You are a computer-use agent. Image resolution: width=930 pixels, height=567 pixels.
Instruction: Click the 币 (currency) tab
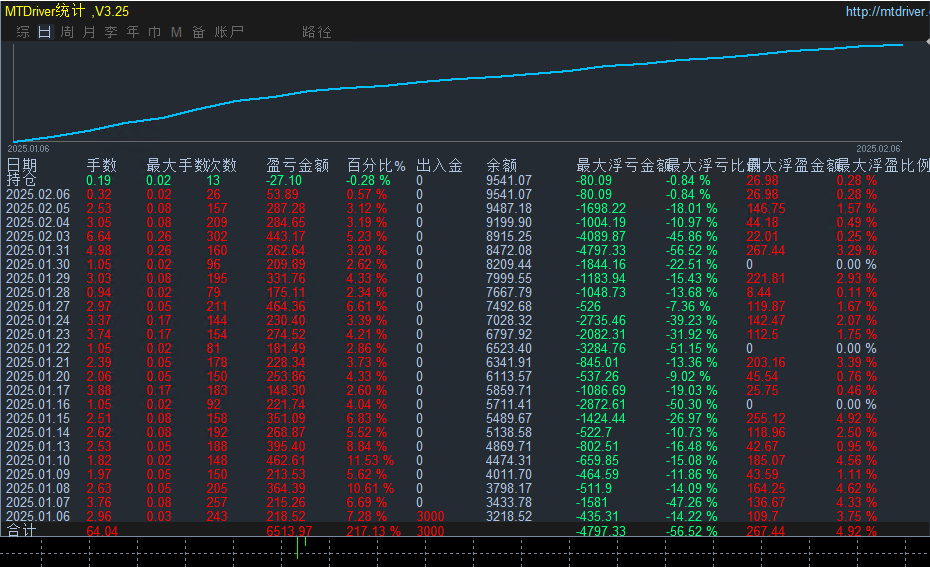[155, 32]
